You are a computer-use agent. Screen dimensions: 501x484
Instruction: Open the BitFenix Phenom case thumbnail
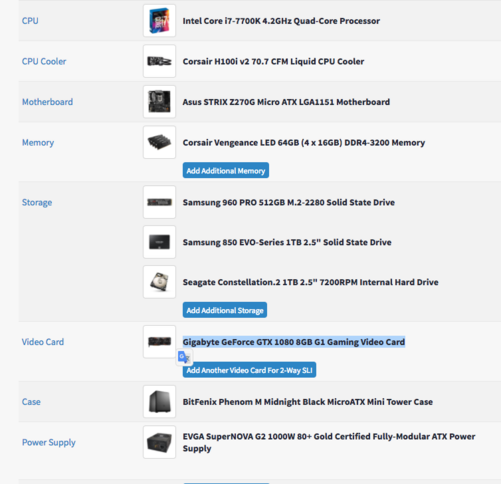click(159, 402)
